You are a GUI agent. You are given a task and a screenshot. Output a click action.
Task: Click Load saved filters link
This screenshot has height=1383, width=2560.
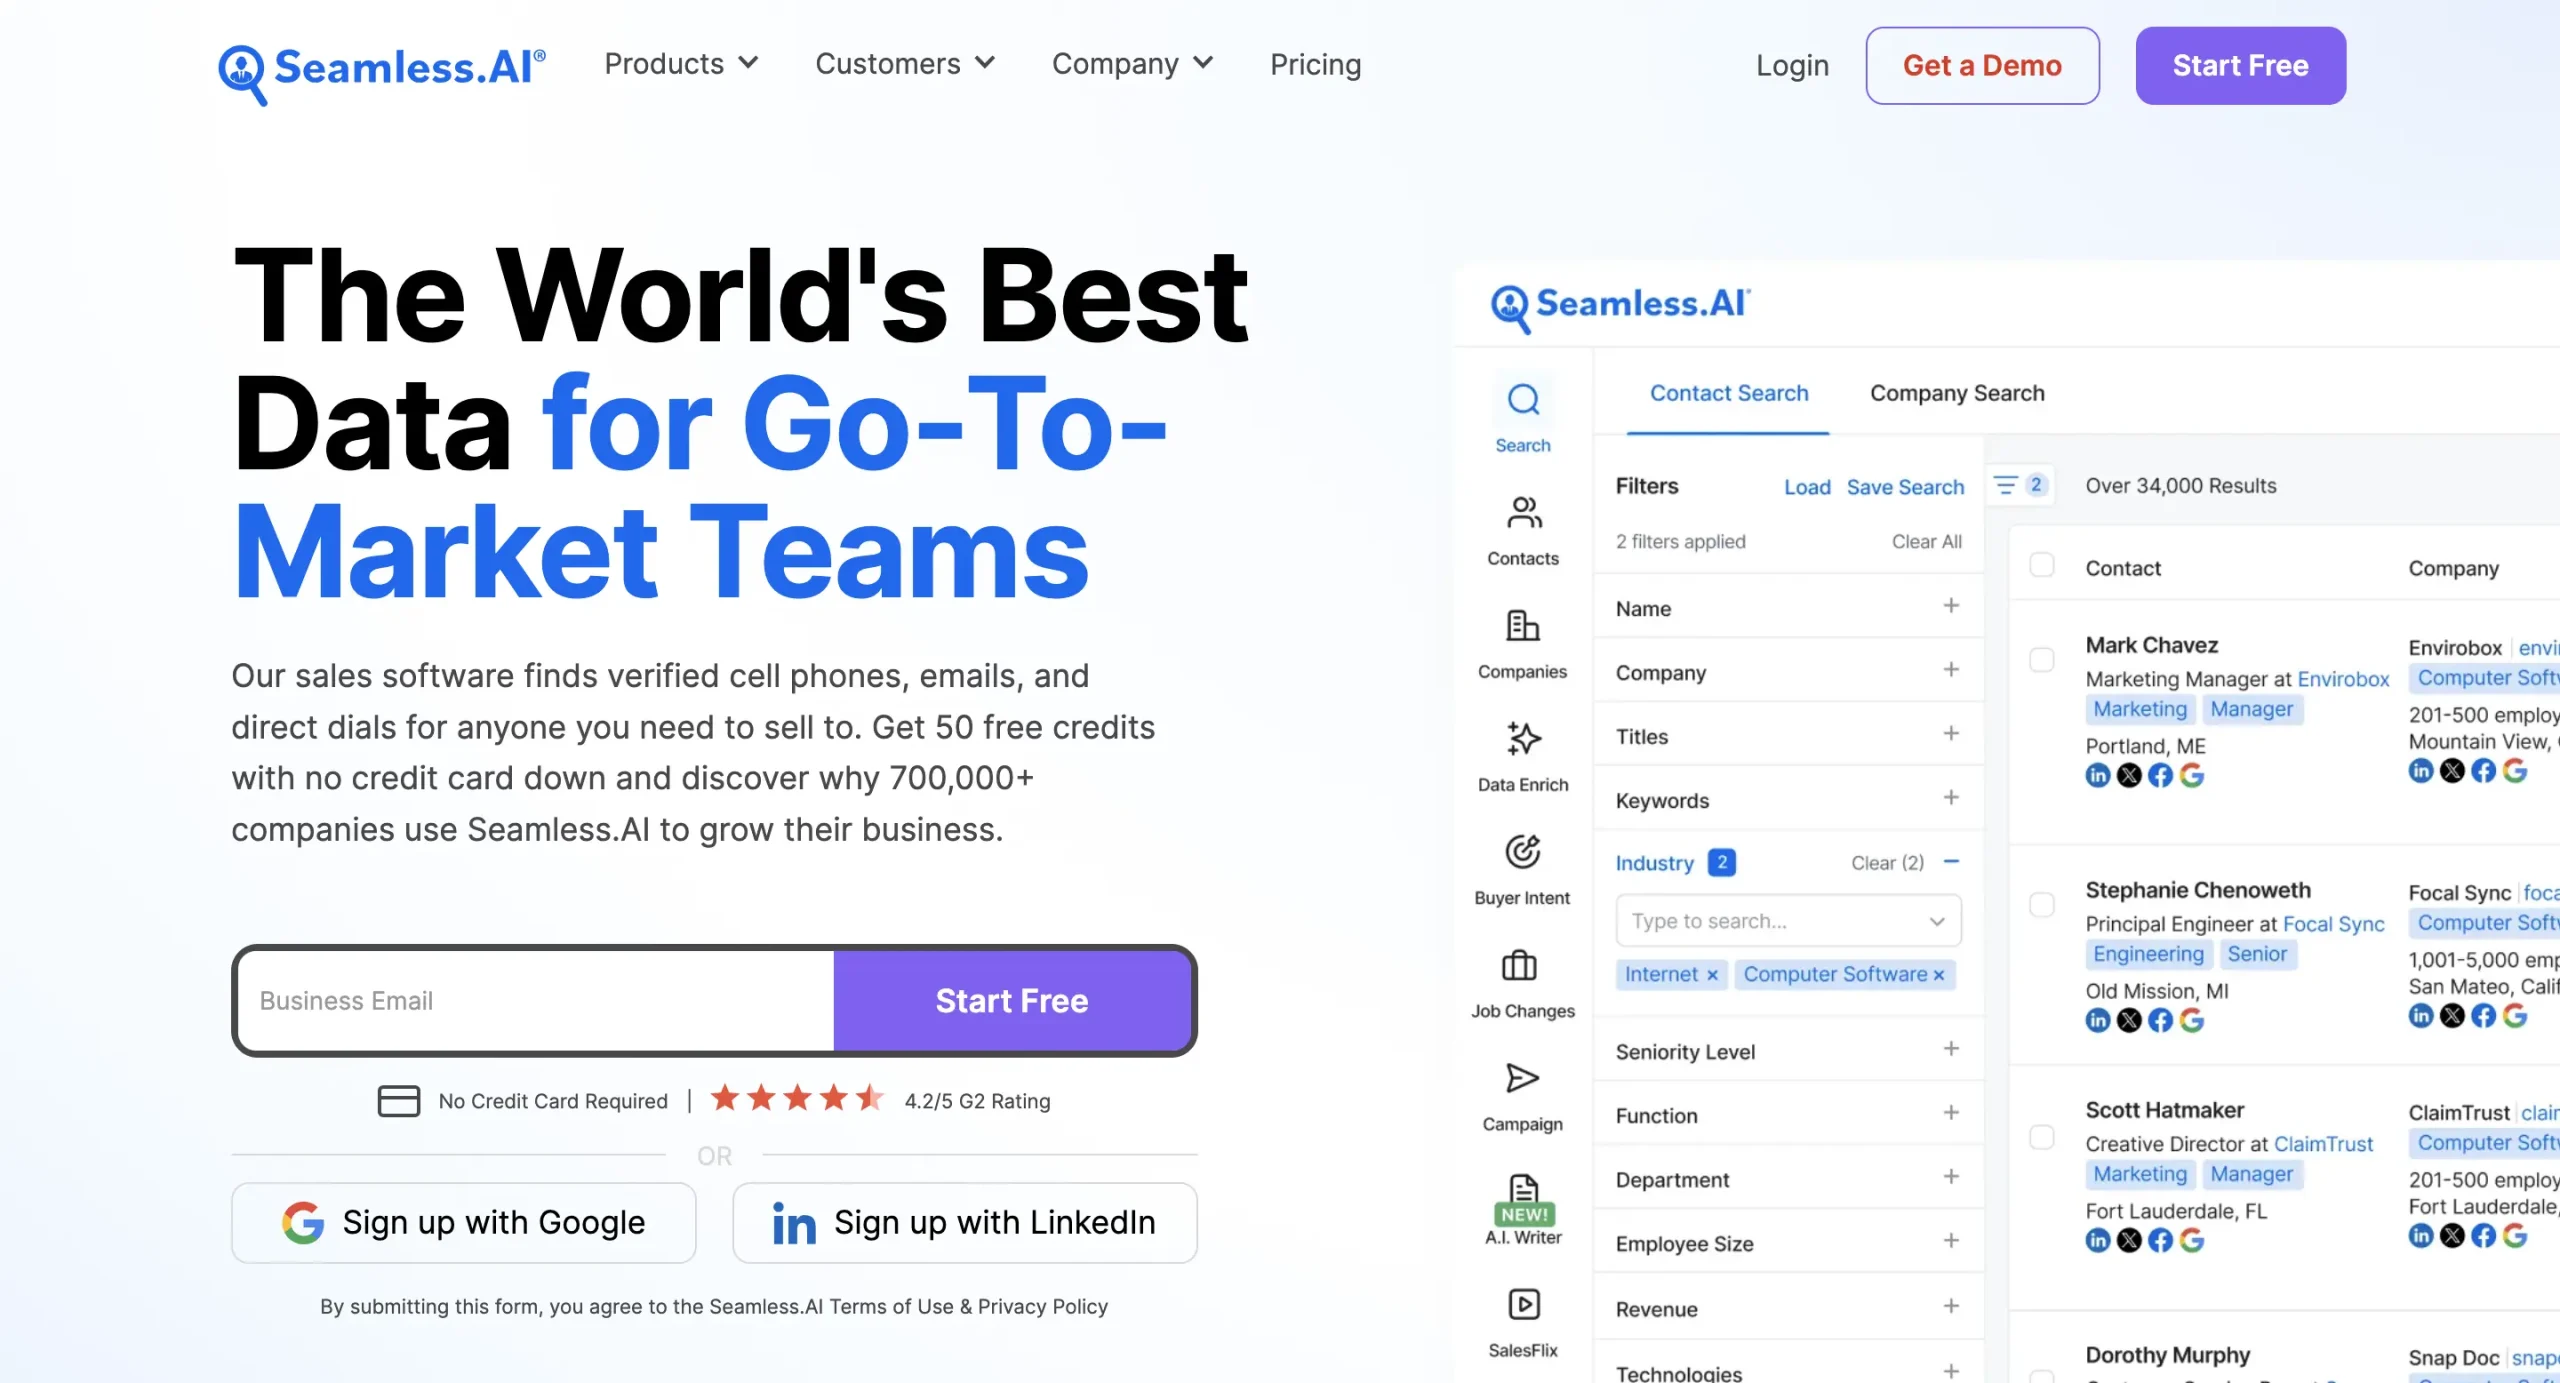1807,487
